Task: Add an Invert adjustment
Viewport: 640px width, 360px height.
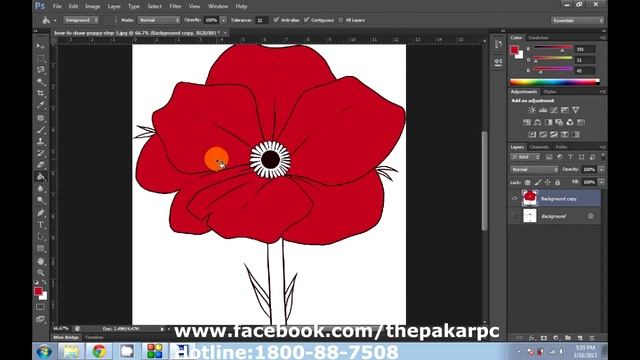Action: coord(532,134)
